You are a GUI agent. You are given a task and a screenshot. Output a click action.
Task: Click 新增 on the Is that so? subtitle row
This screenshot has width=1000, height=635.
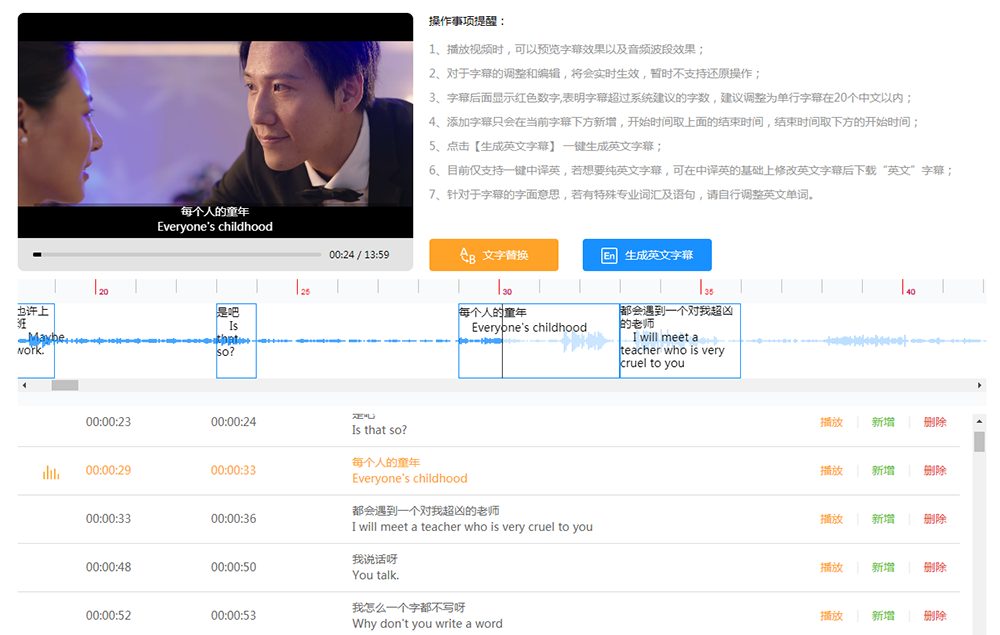point(883,422)
